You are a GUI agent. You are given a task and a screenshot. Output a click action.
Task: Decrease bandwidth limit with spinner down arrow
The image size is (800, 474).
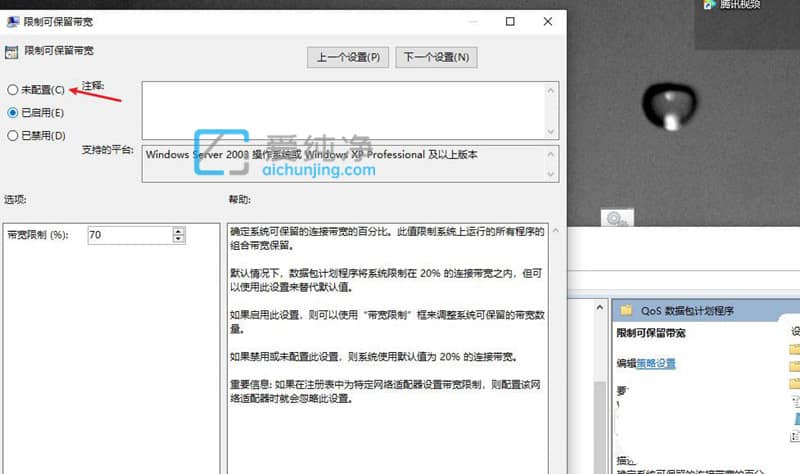pyautogui.click(x=178, y=239)
